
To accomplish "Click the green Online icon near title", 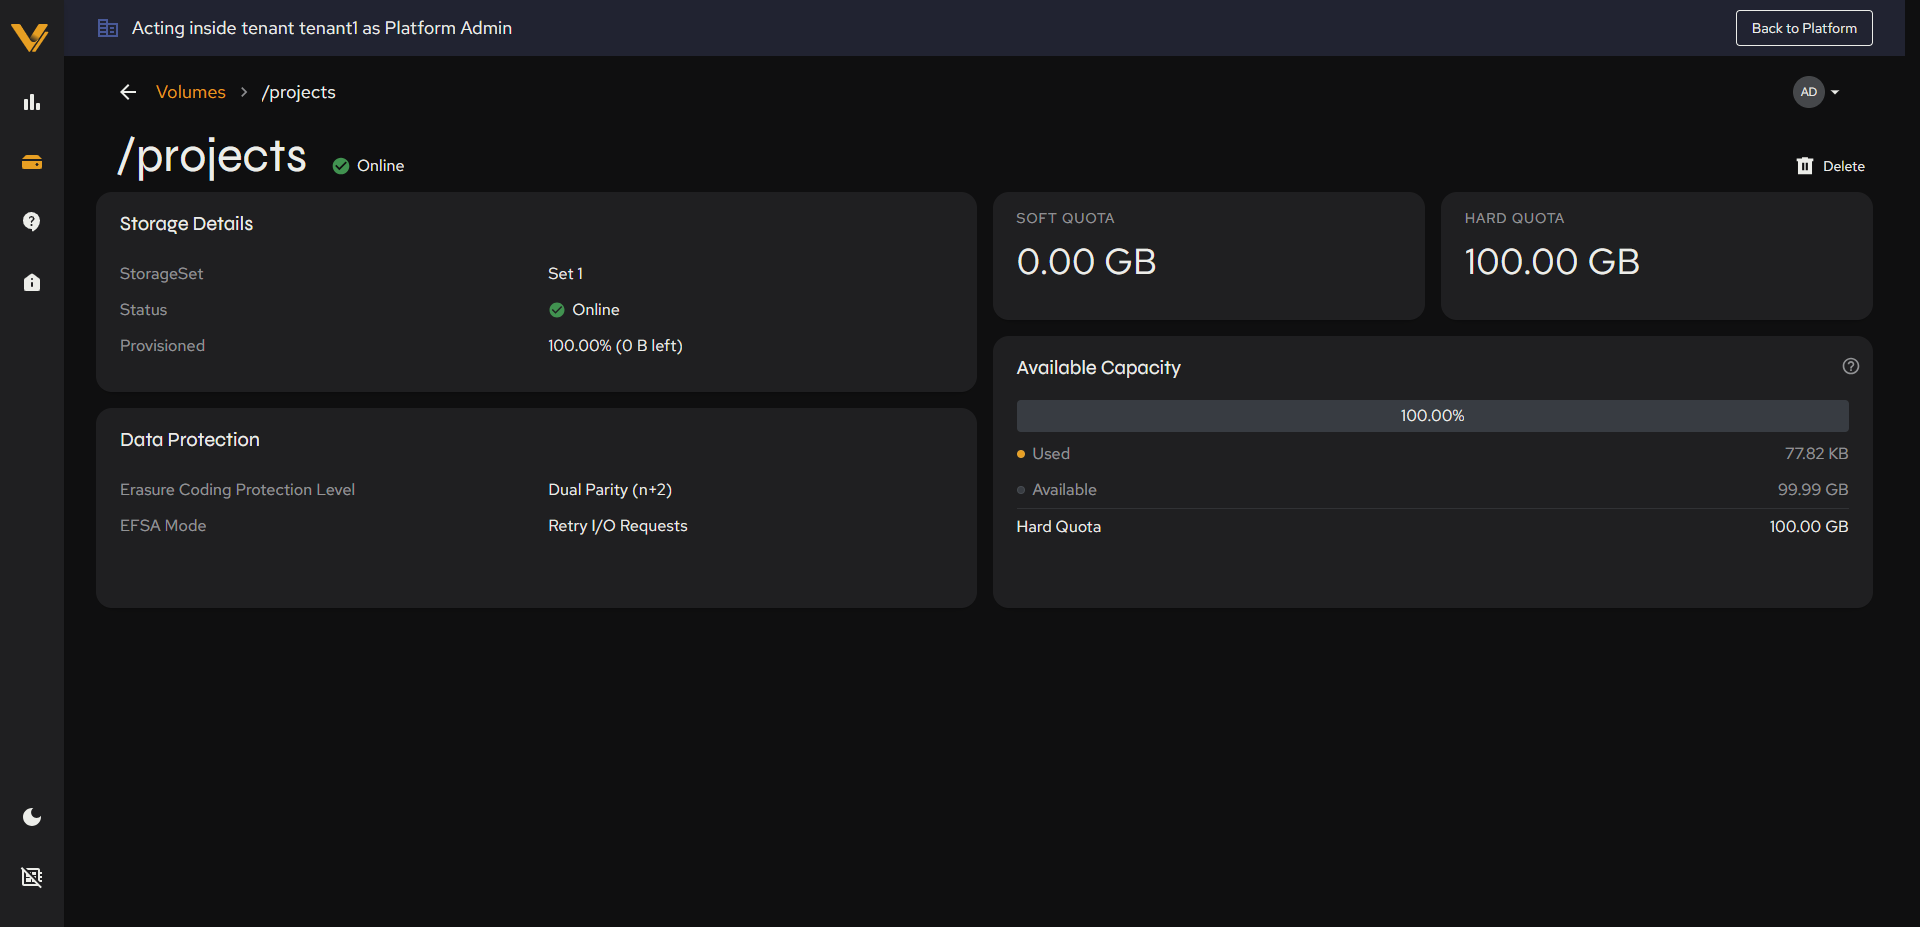I will (x=341, y=166).
